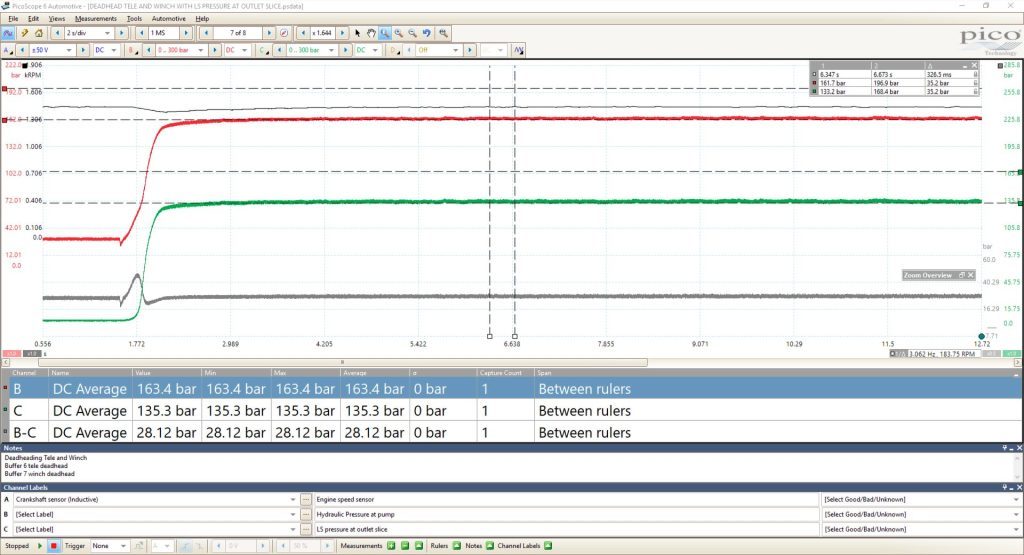Open the Edit menu
The height and width of the screenshot is (555, 1024).
[33, 19]
